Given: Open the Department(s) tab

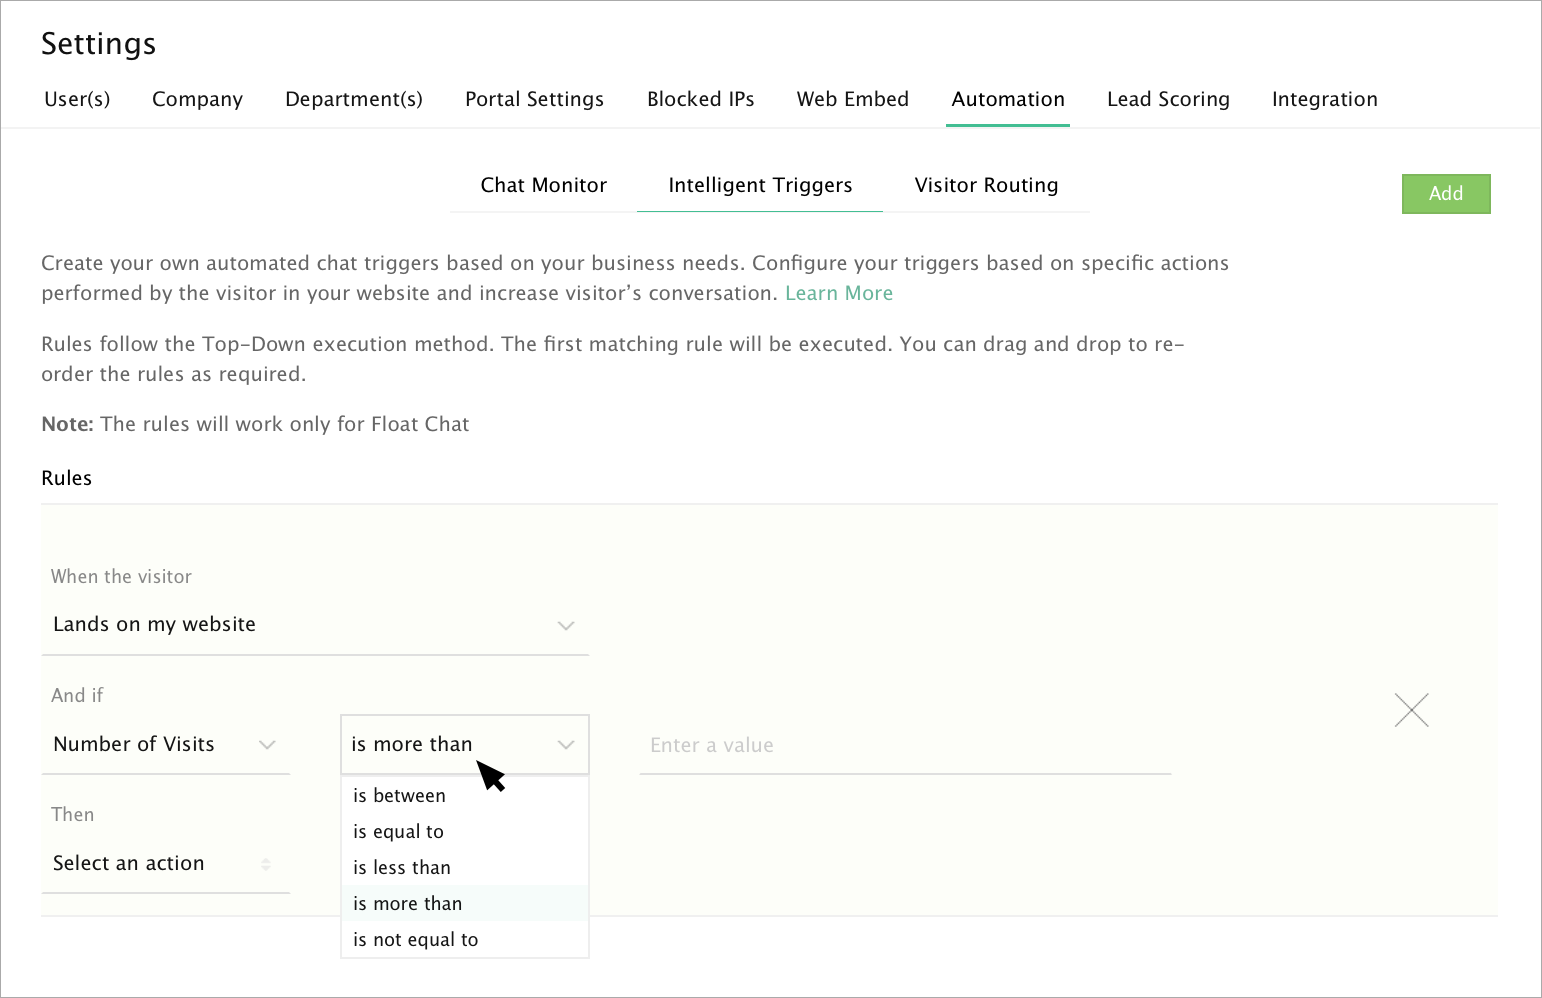Looking at the screenshot, I should pos(354,100).
